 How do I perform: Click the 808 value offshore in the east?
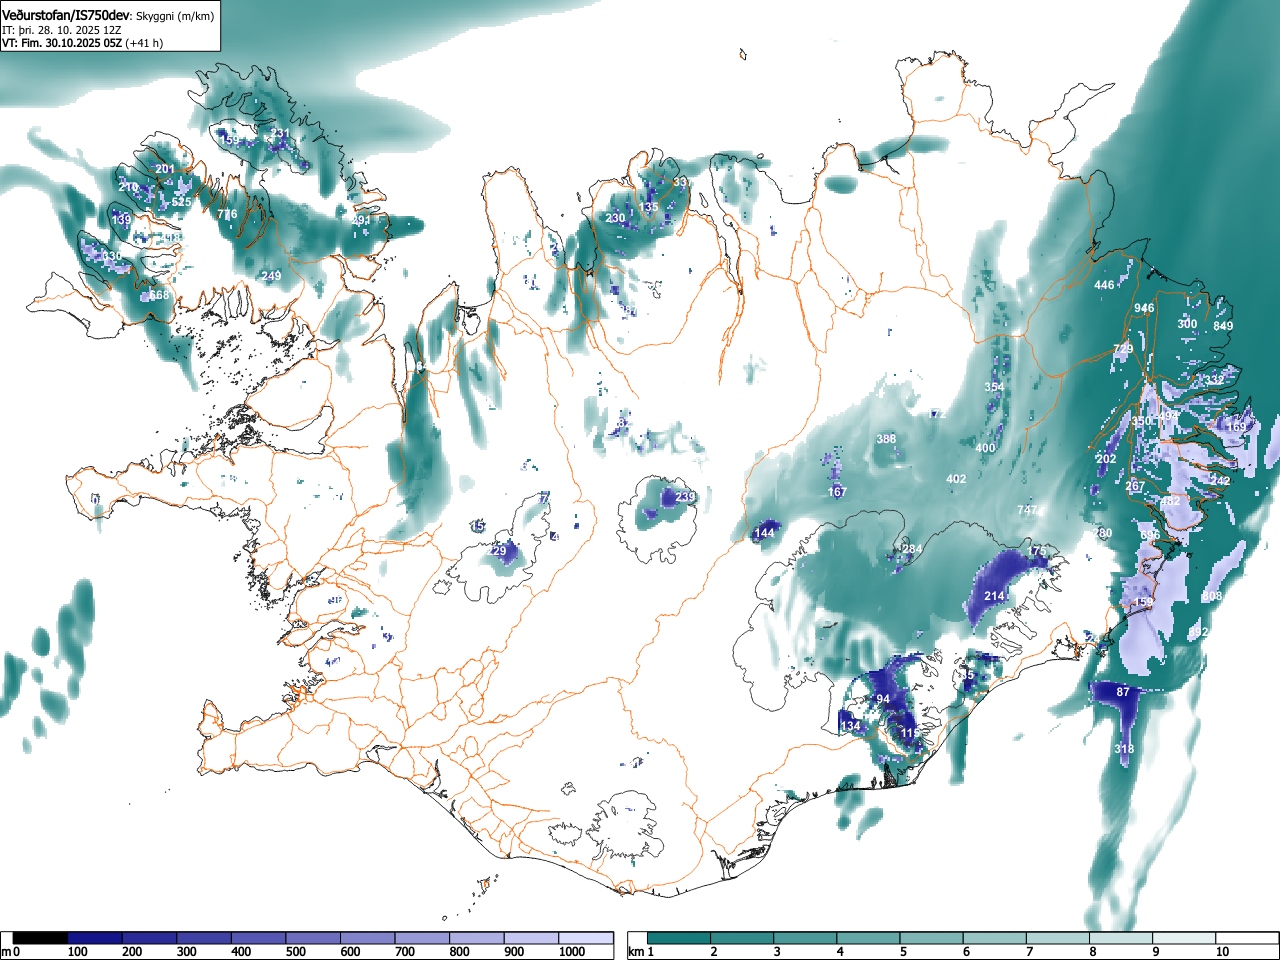coord(1212,596)
